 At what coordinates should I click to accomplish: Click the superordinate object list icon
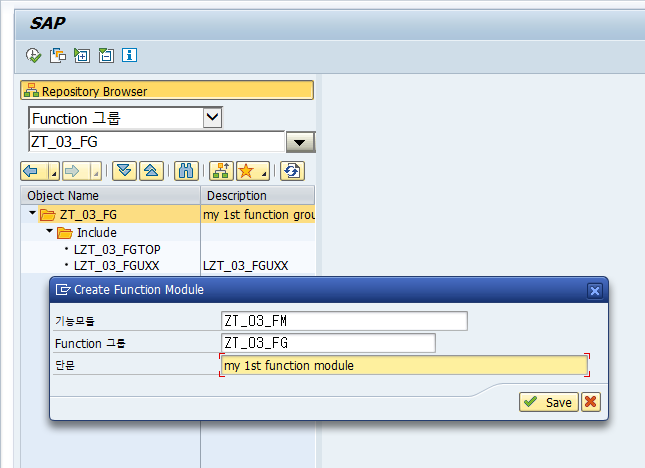point(221,171)
